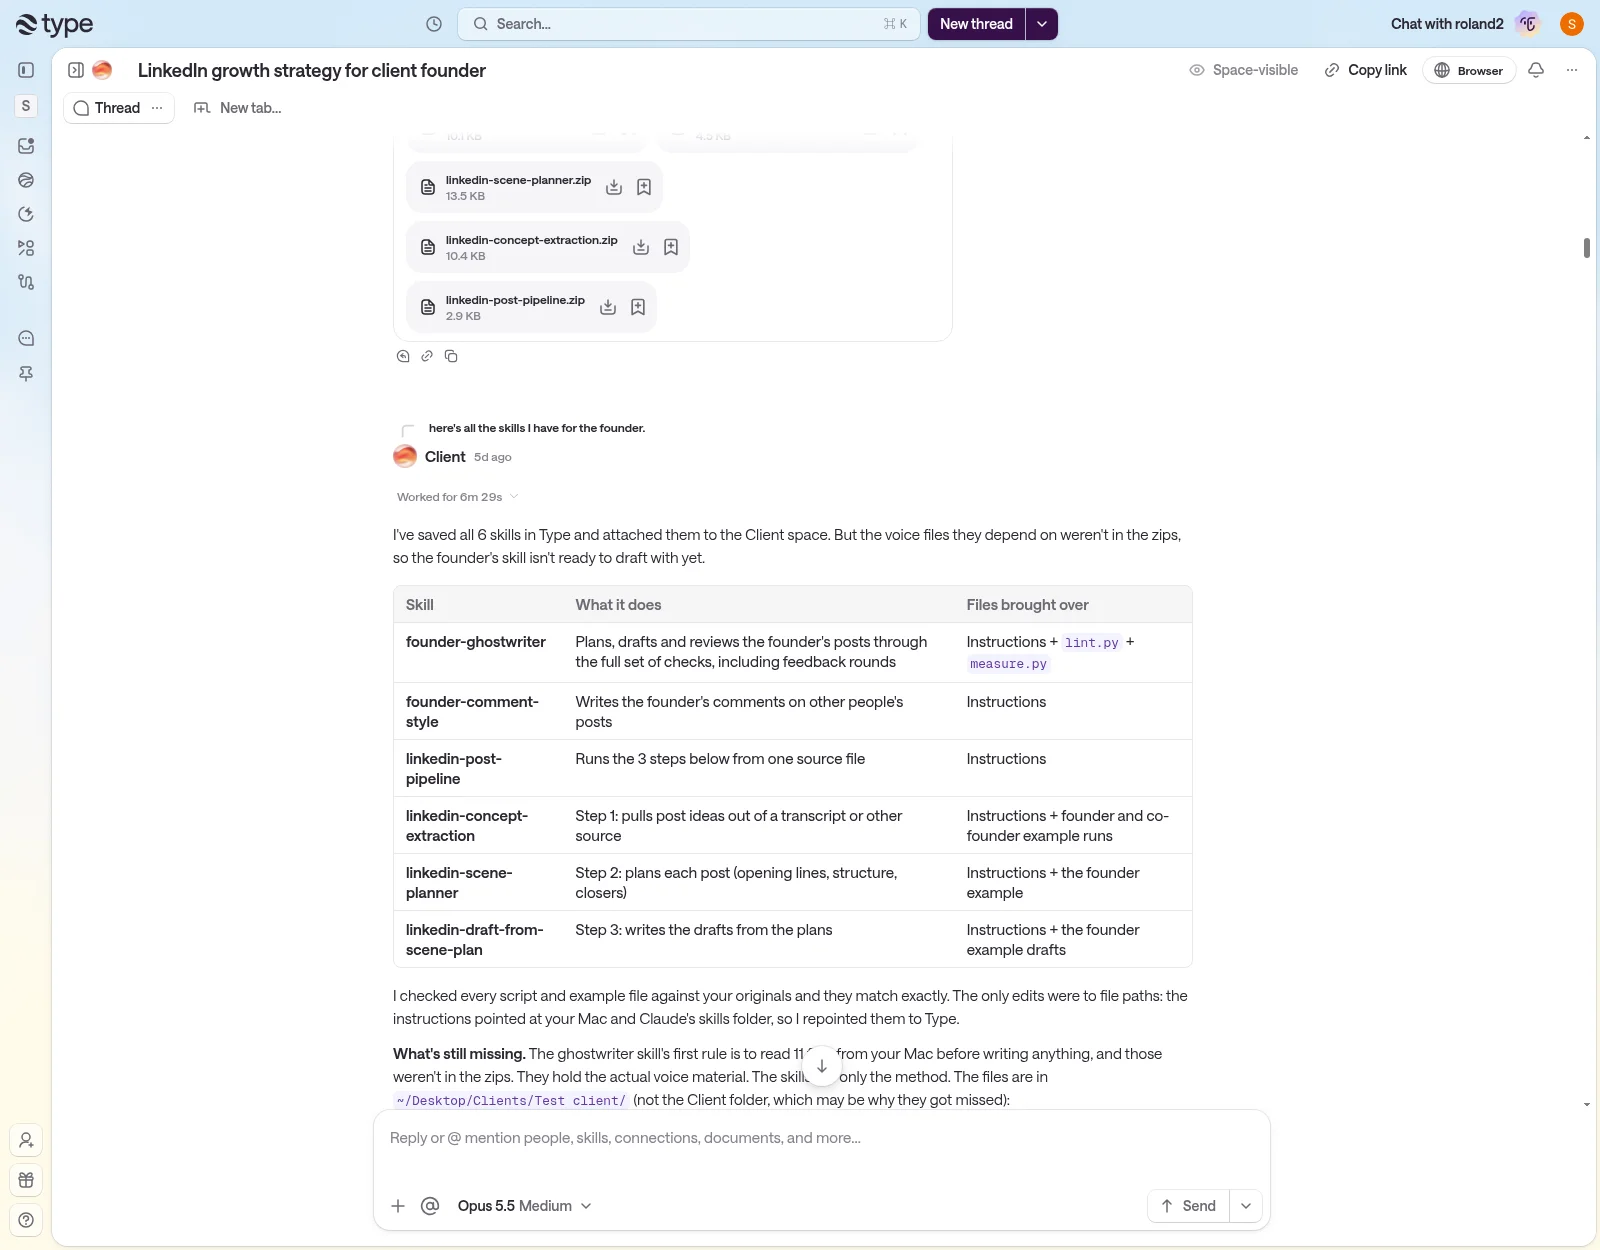
Task: Toggle Space-visible visibility setting
Action: (1243, 70)
